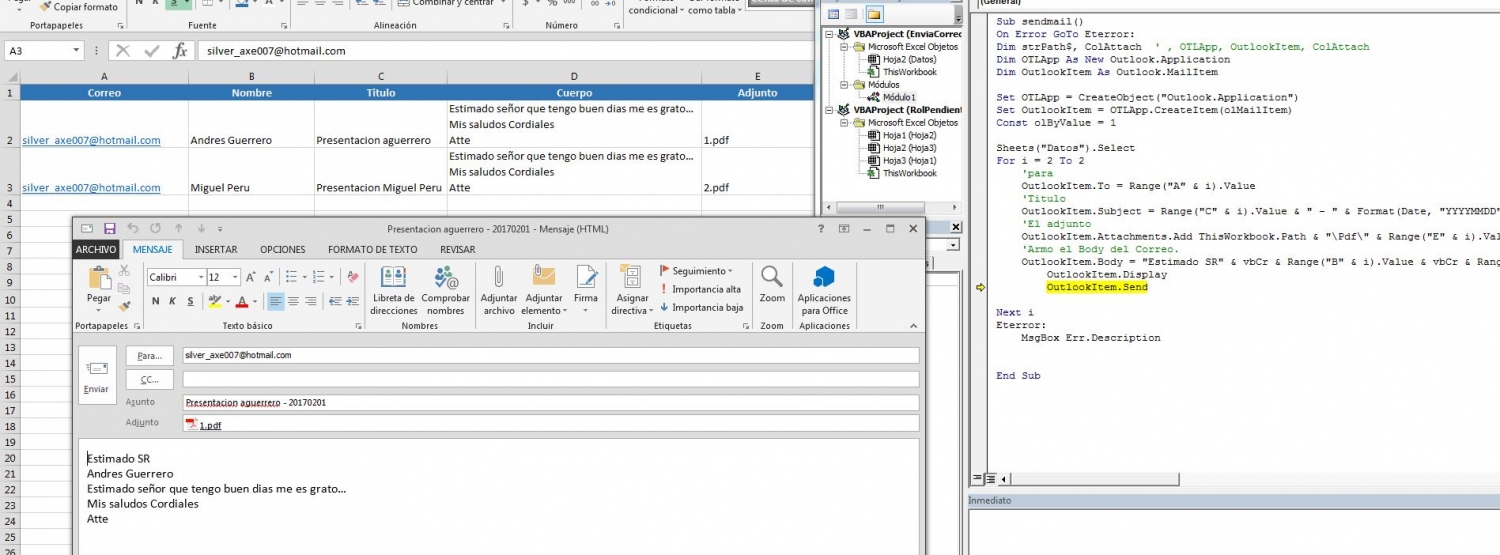Viewport: 1500px width, 555px height.
Task: Open the font size 12 dropdown
Action: [x=235, y=277]
